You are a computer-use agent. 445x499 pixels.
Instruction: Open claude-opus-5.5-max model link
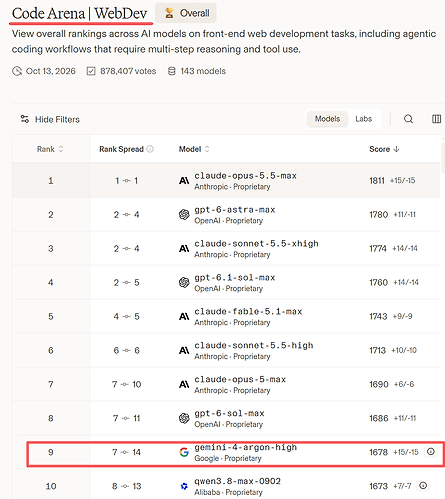[246, 176]
